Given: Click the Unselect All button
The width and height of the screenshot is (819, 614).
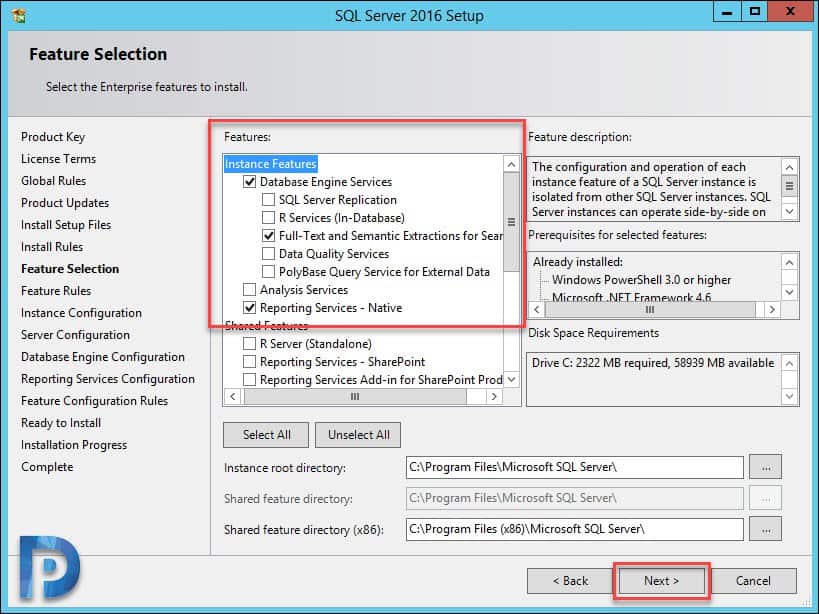Looking at the screenshot, I should pos(358,435).
